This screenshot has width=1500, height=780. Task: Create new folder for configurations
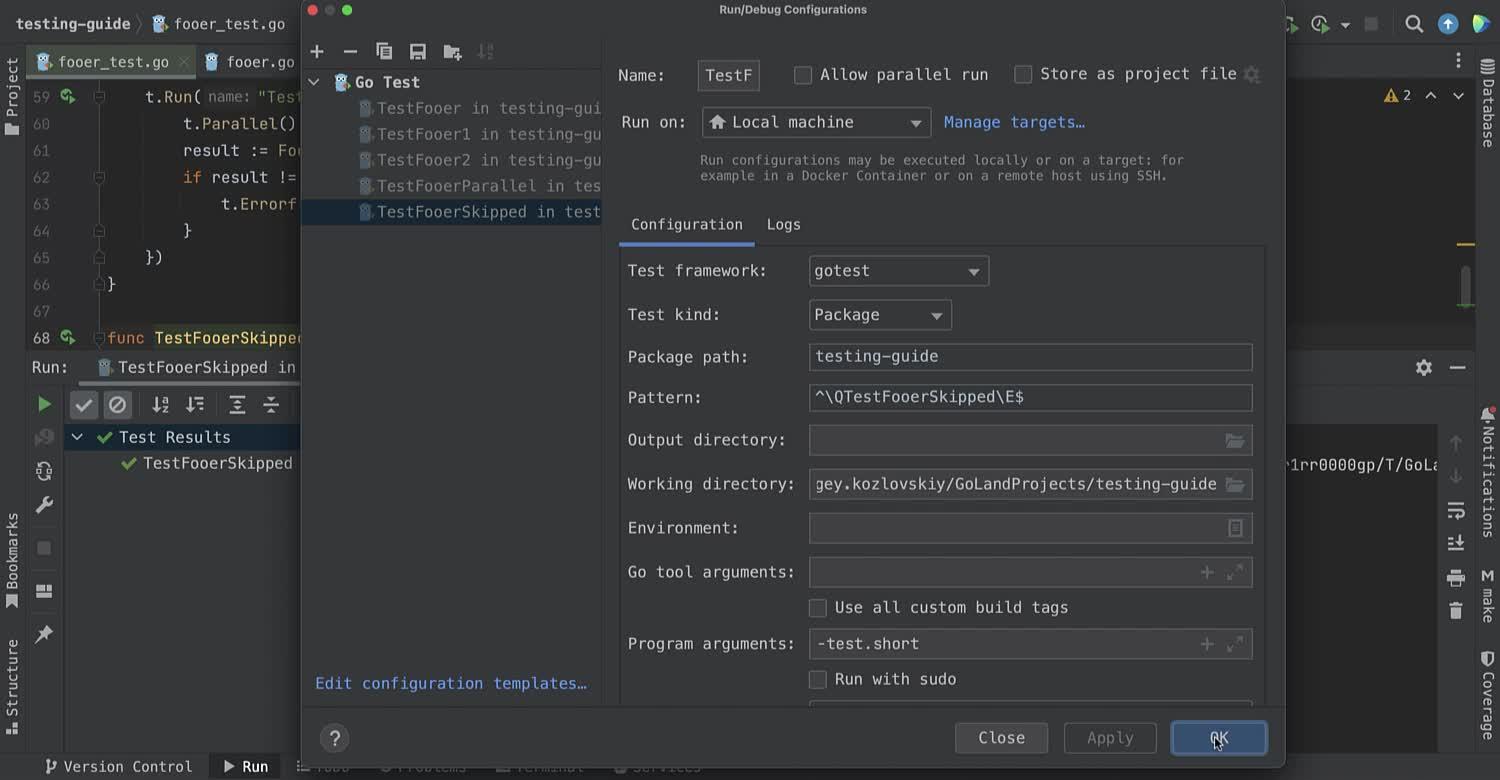452,52
